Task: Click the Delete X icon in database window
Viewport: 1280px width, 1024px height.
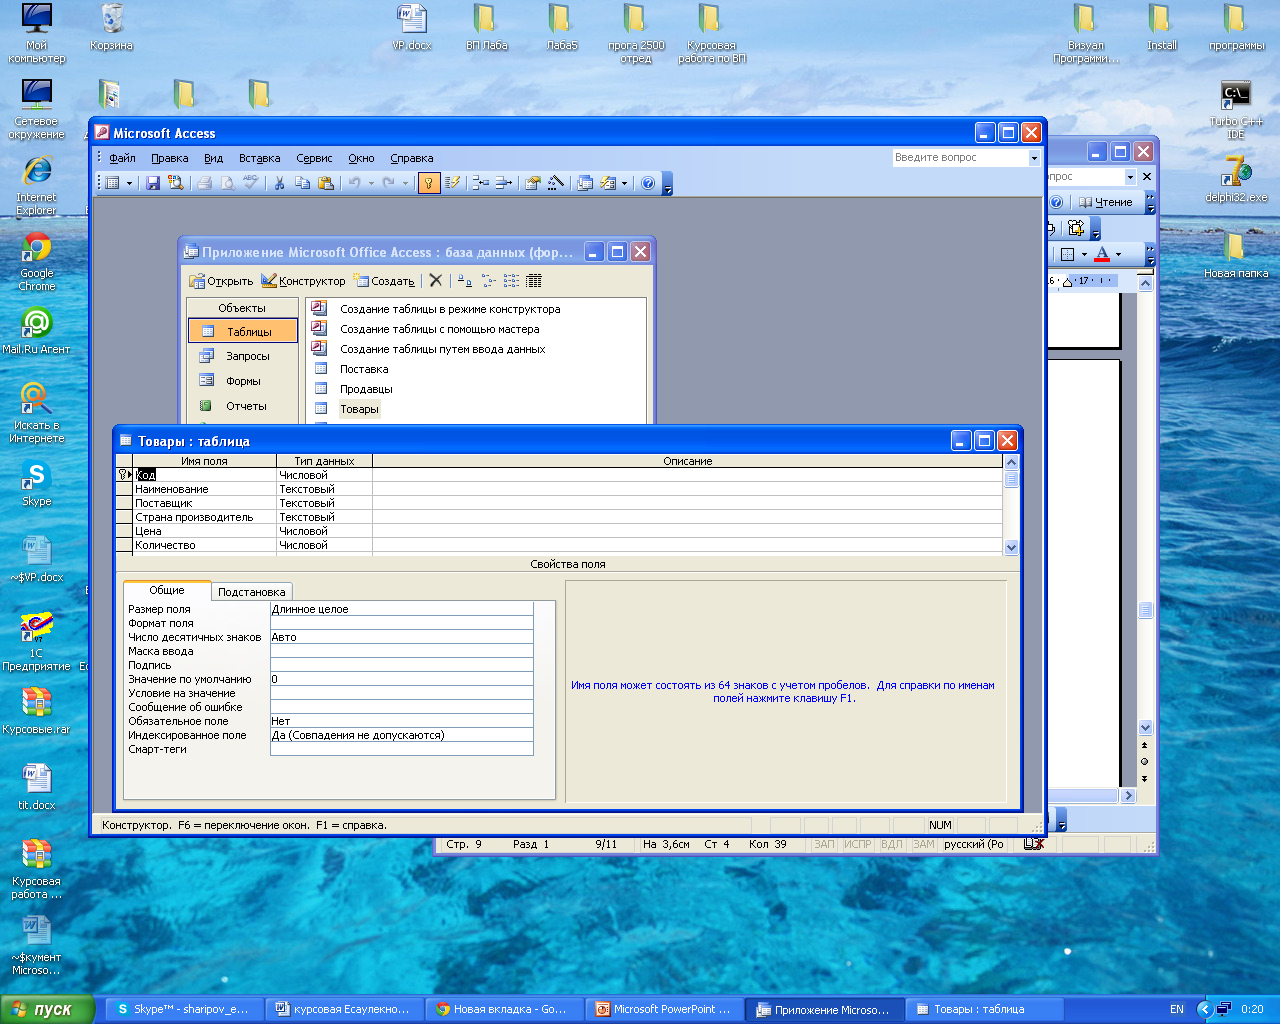Action: (x=436, y=281)
